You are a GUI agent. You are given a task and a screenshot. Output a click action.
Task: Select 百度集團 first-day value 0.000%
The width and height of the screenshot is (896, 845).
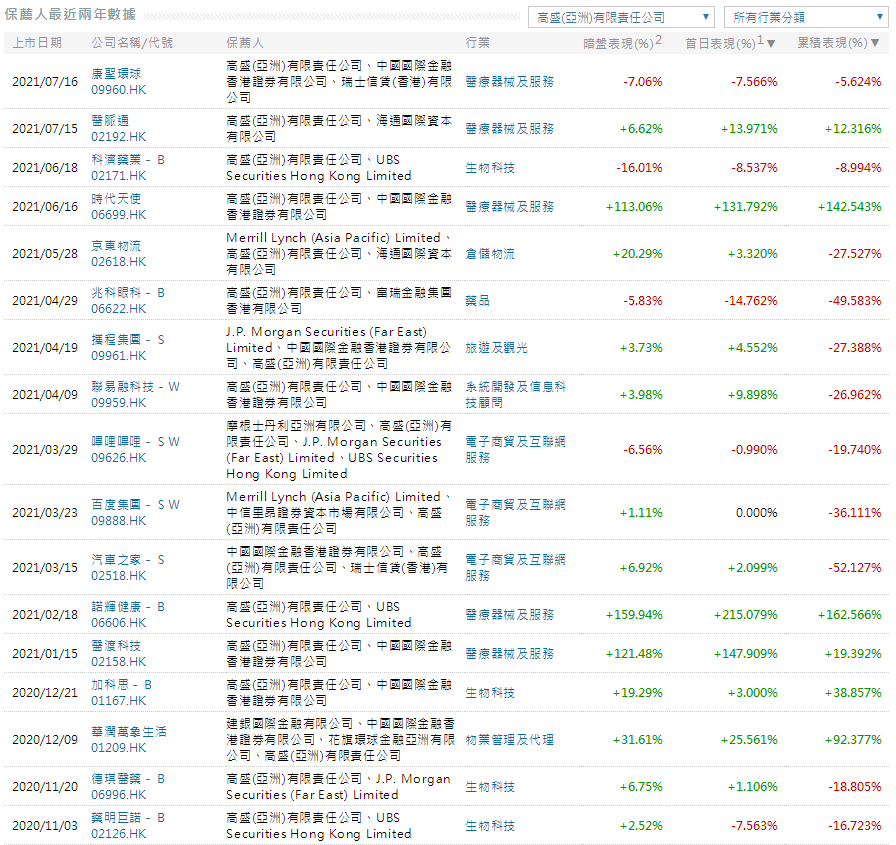[x=757, y=512]
